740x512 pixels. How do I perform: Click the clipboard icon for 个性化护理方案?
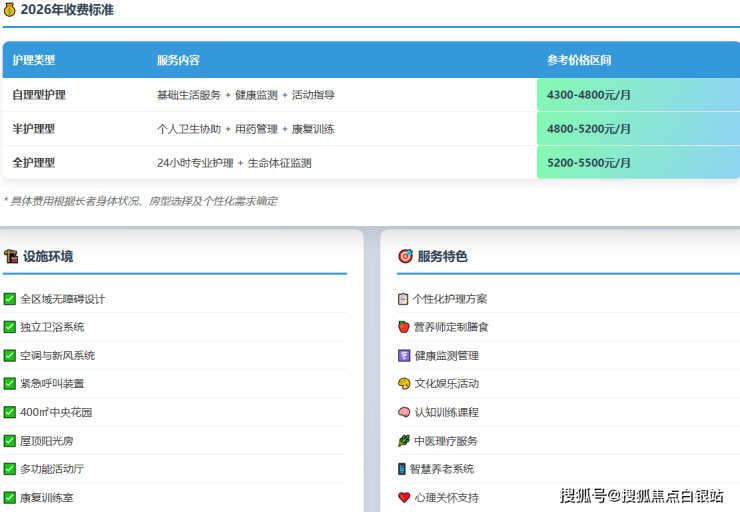404,299
